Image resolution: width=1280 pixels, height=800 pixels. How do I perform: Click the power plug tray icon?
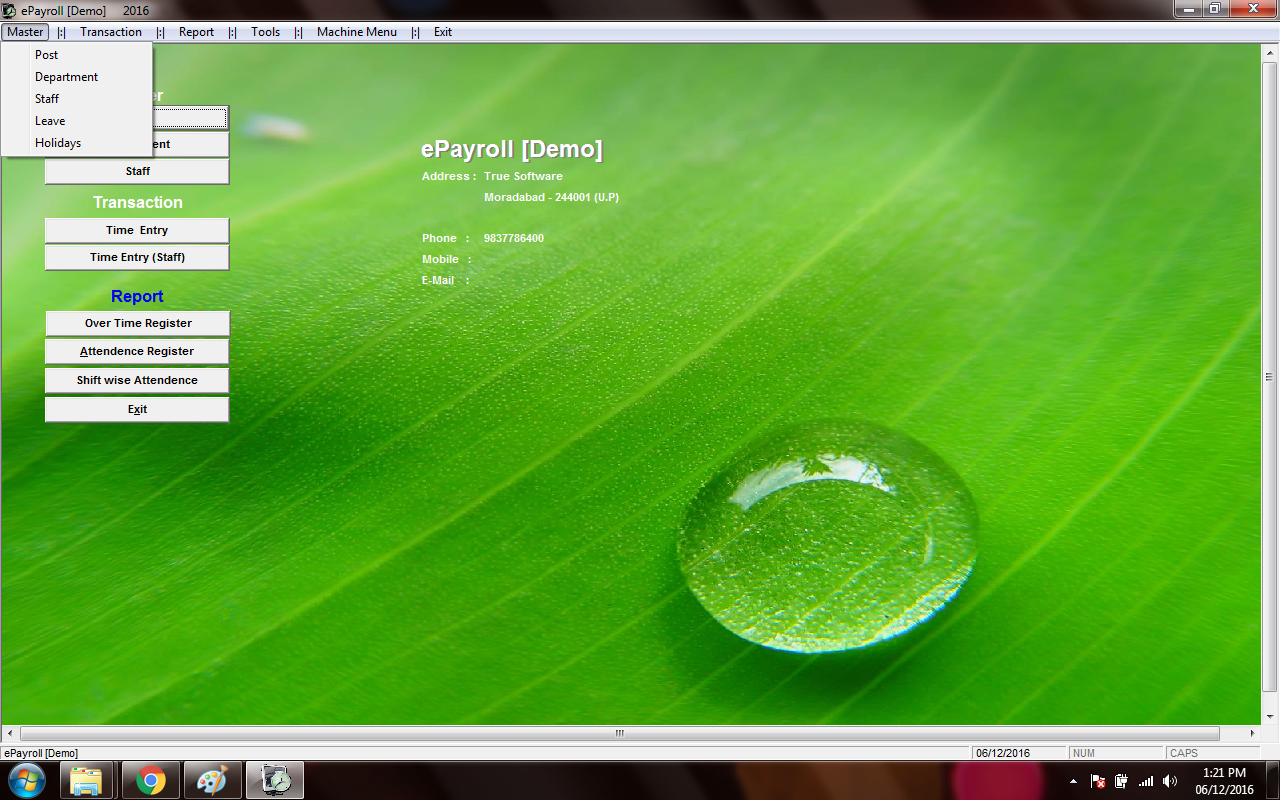coord(1122,781)
